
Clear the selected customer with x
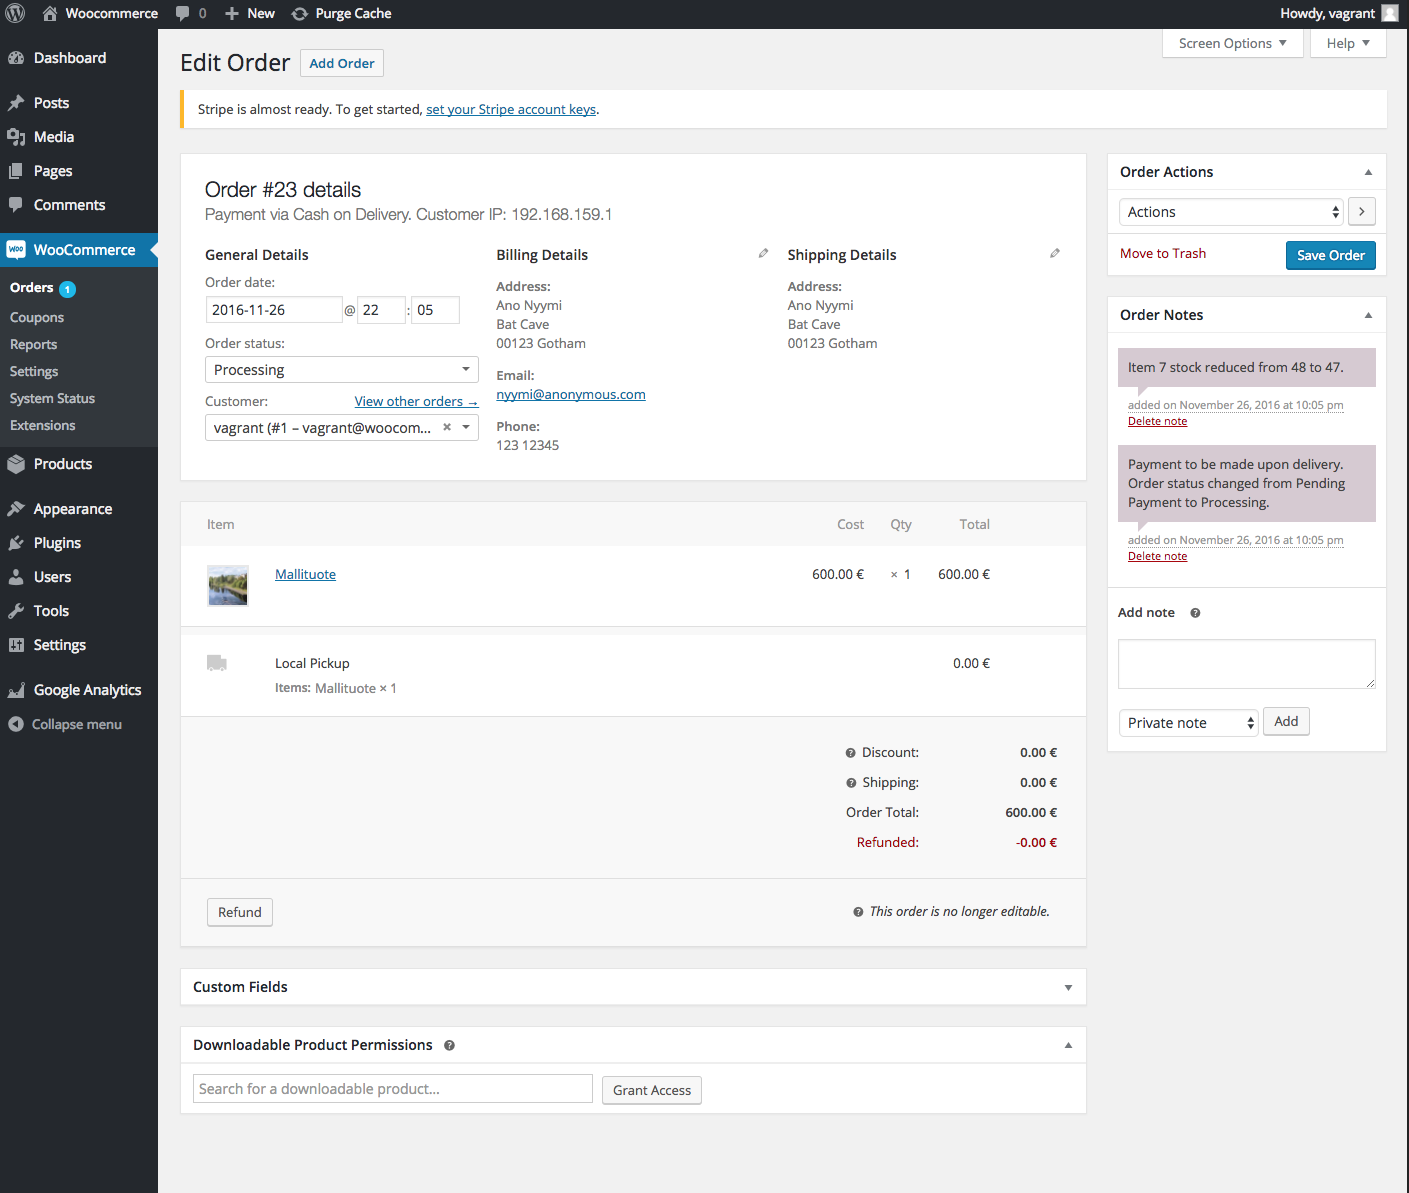(x=447, y=427)
